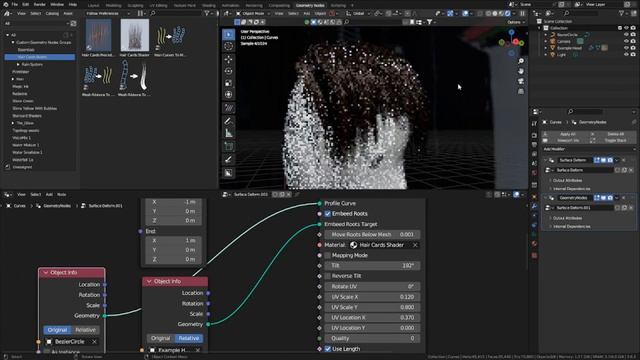
Task: Select the Annotate pencil tool
Action: [x=229, y=121]
